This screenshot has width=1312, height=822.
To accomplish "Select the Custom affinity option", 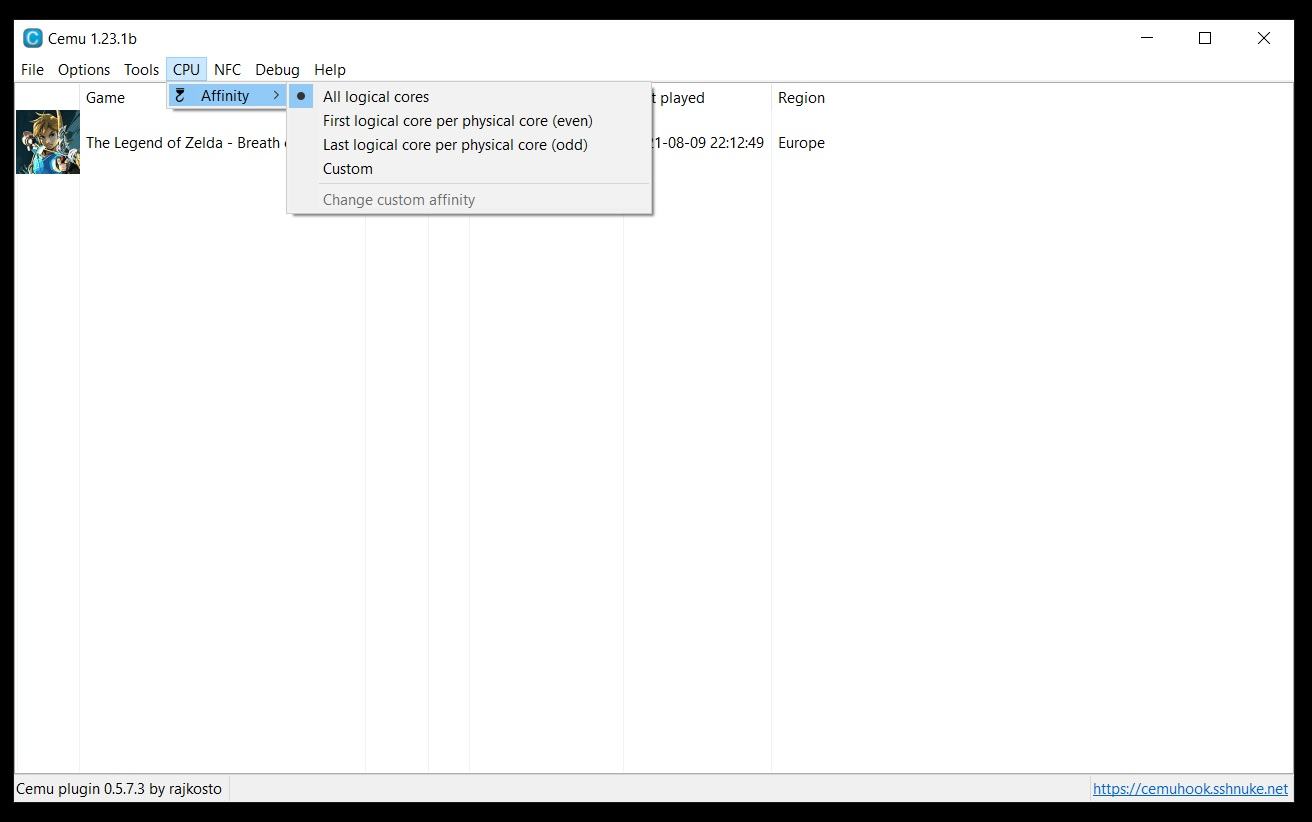I will (x=470, y=169).
